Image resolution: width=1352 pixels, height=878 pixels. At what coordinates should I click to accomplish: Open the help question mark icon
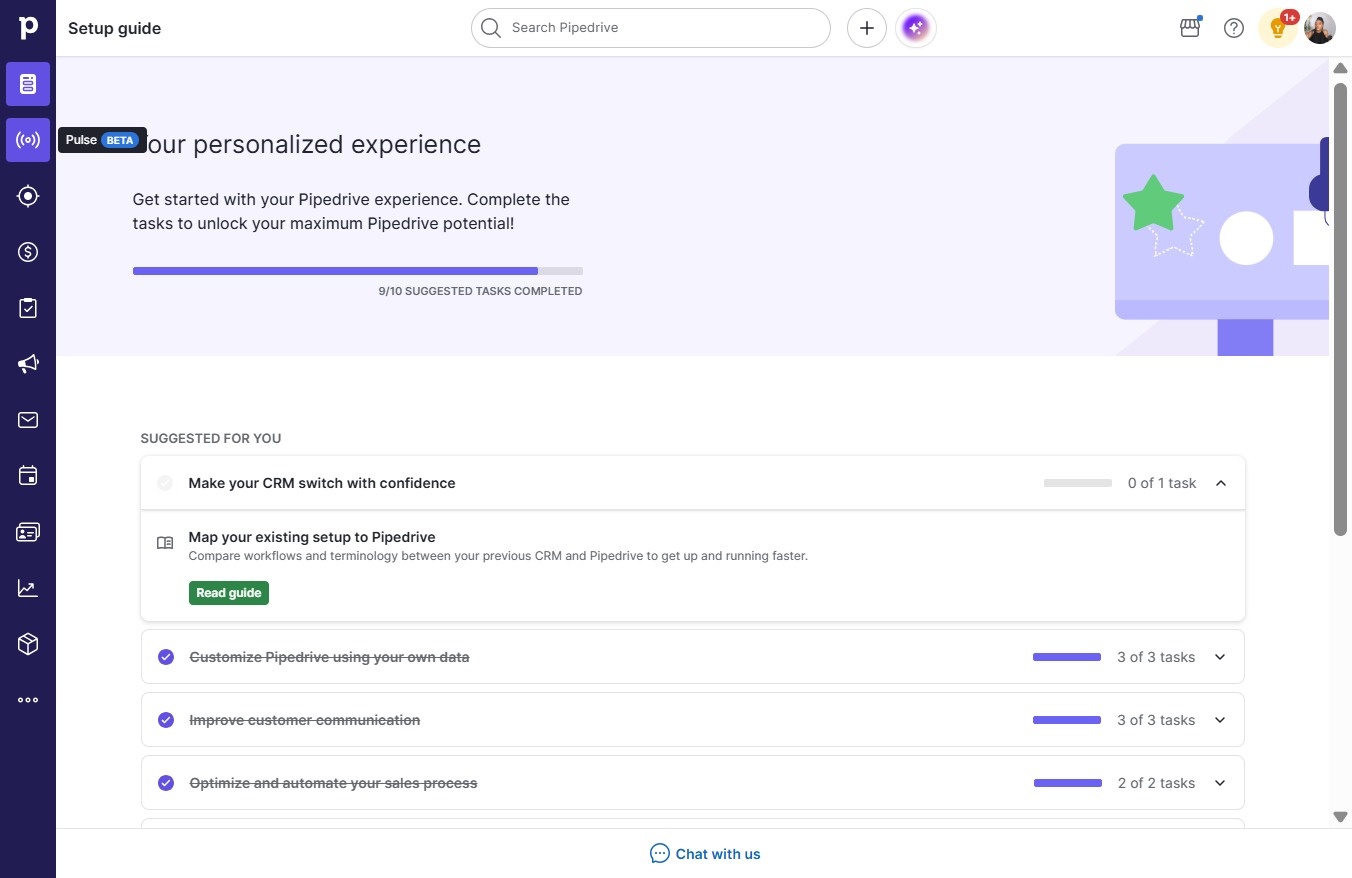point(1234,28)
